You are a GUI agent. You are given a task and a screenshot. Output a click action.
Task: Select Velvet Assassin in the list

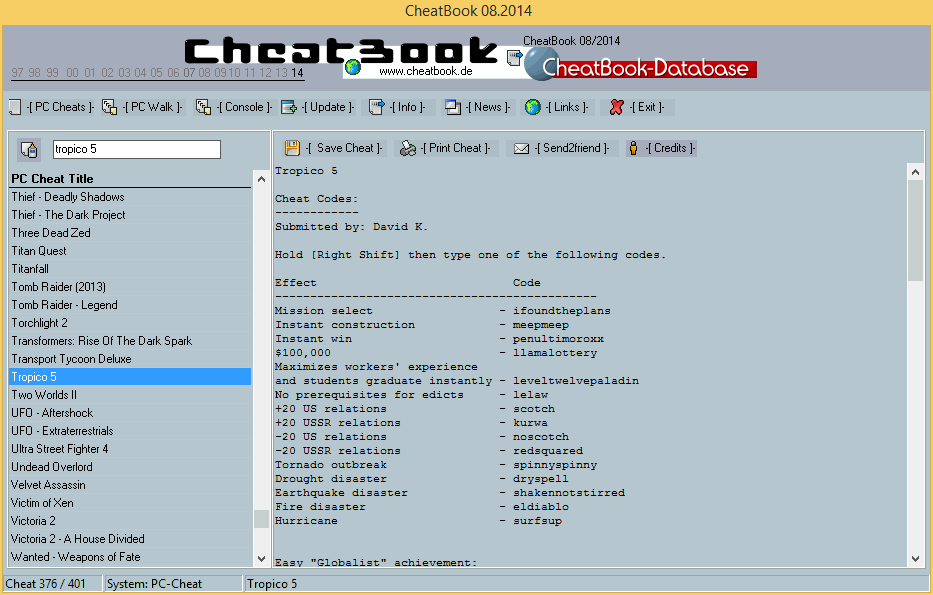[x=131, y=485]
